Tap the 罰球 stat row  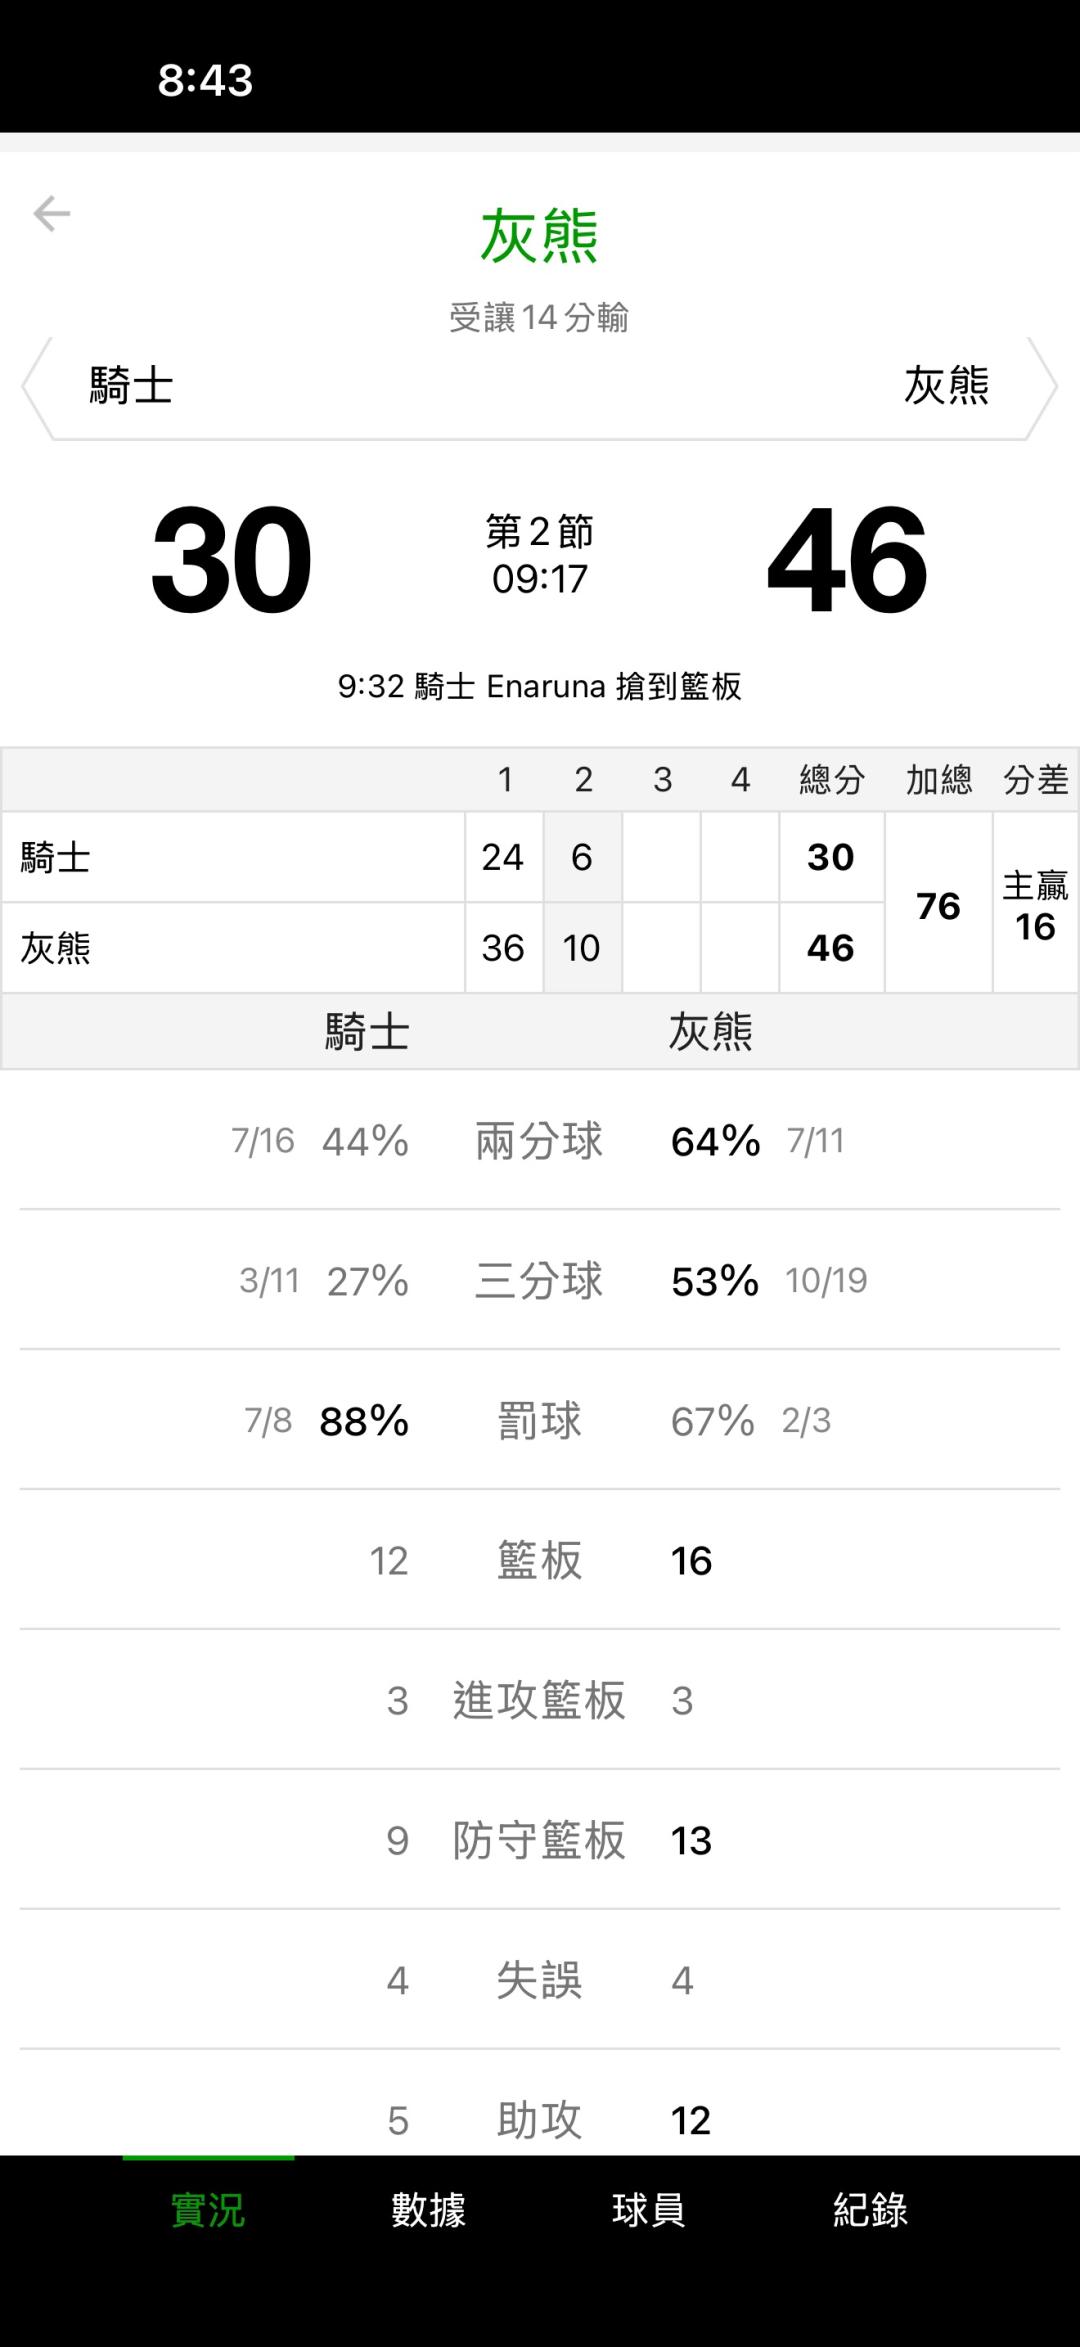[539, 1421]
